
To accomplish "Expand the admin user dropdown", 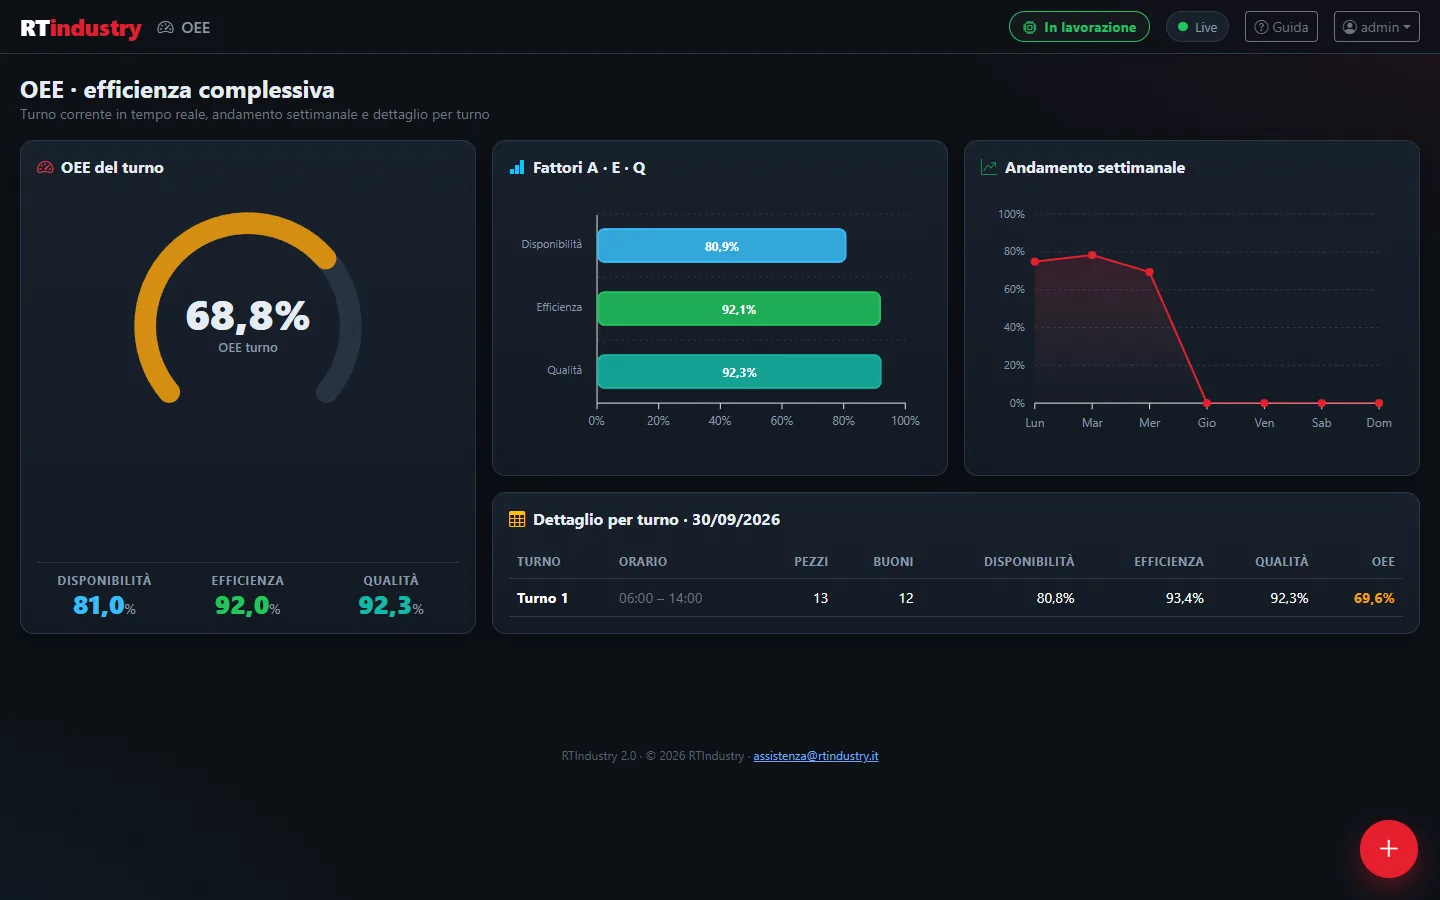I will pyautogui.click(x=1376, y=27).
